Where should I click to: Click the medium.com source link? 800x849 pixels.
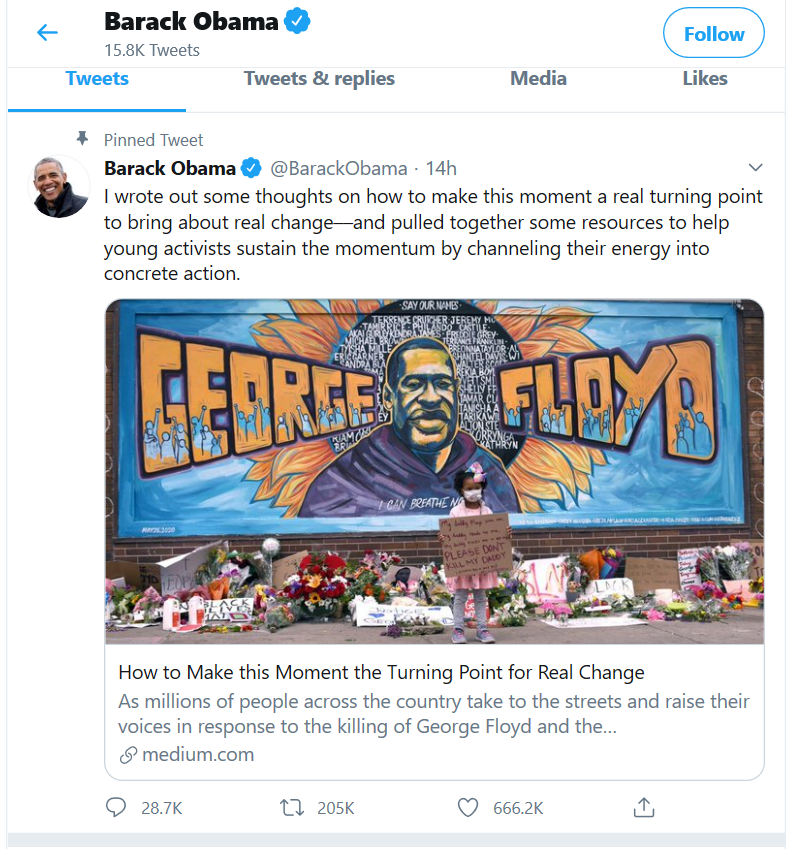(x=198, y=754)
